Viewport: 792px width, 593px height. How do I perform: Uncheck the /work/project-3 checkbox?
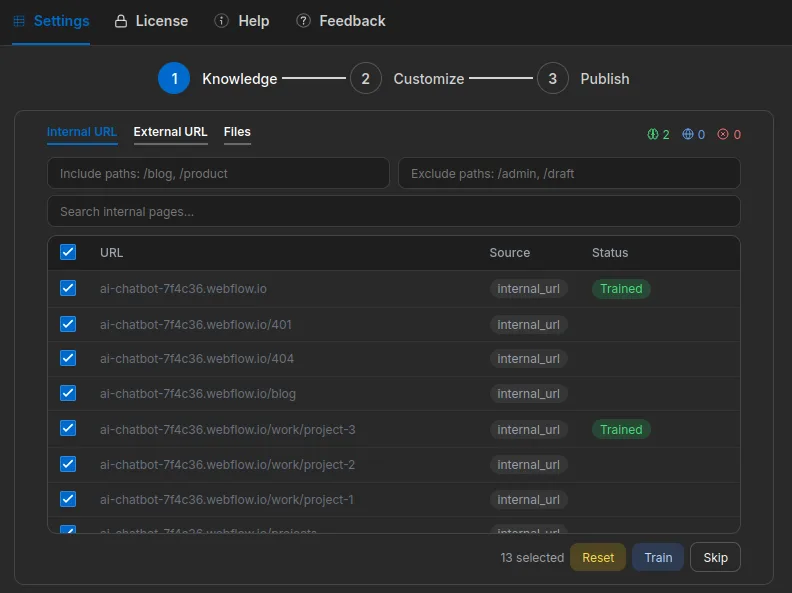(x=68, y=428)
